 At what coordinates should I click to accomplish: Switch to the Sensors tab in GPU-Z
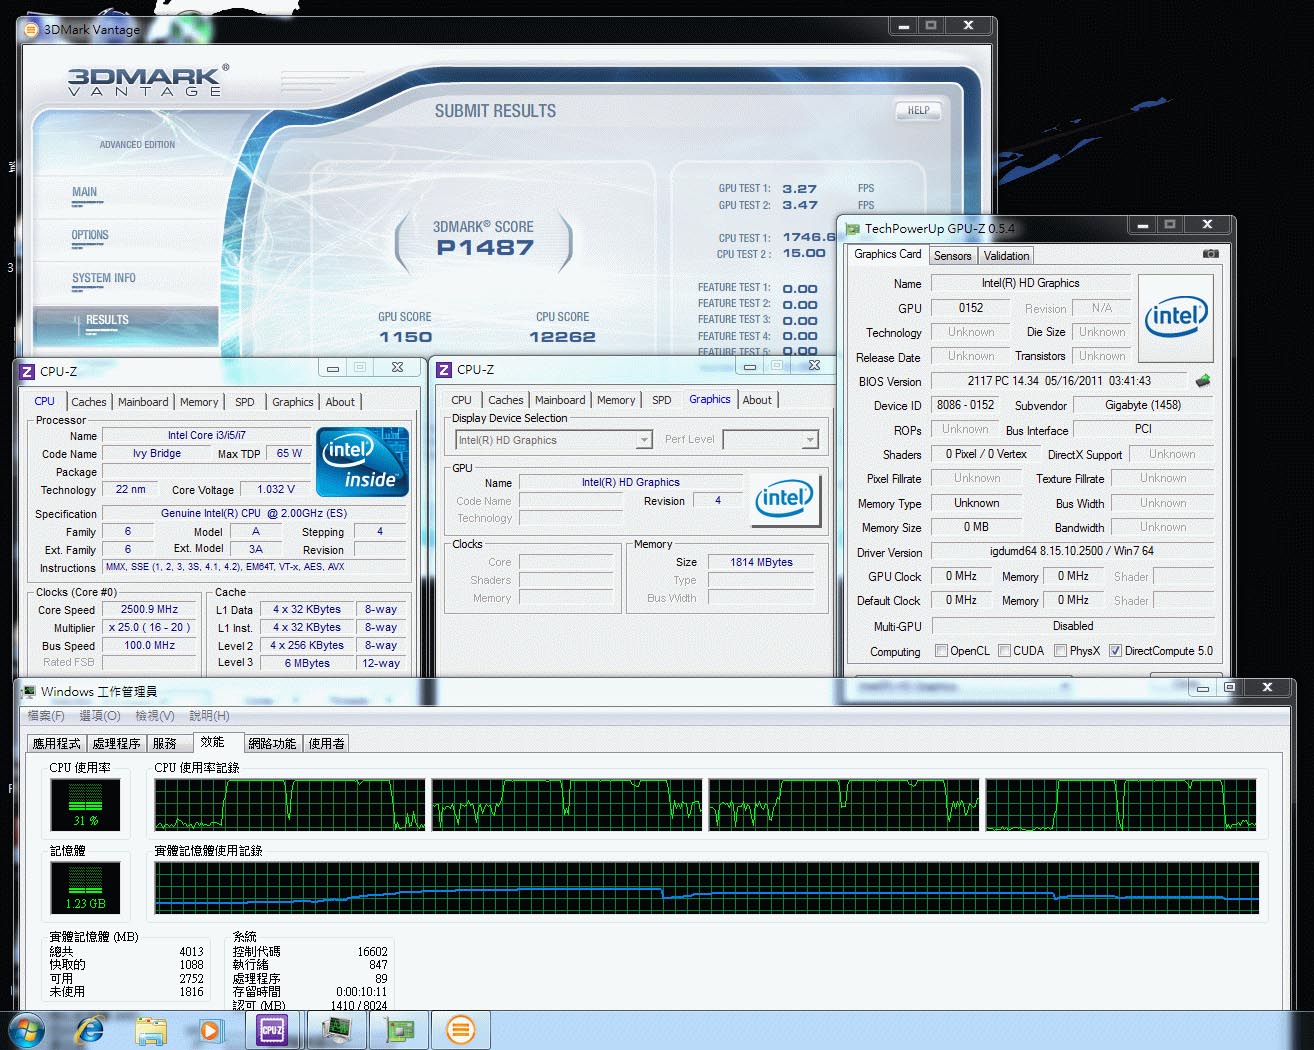click(x=953, y=256)
